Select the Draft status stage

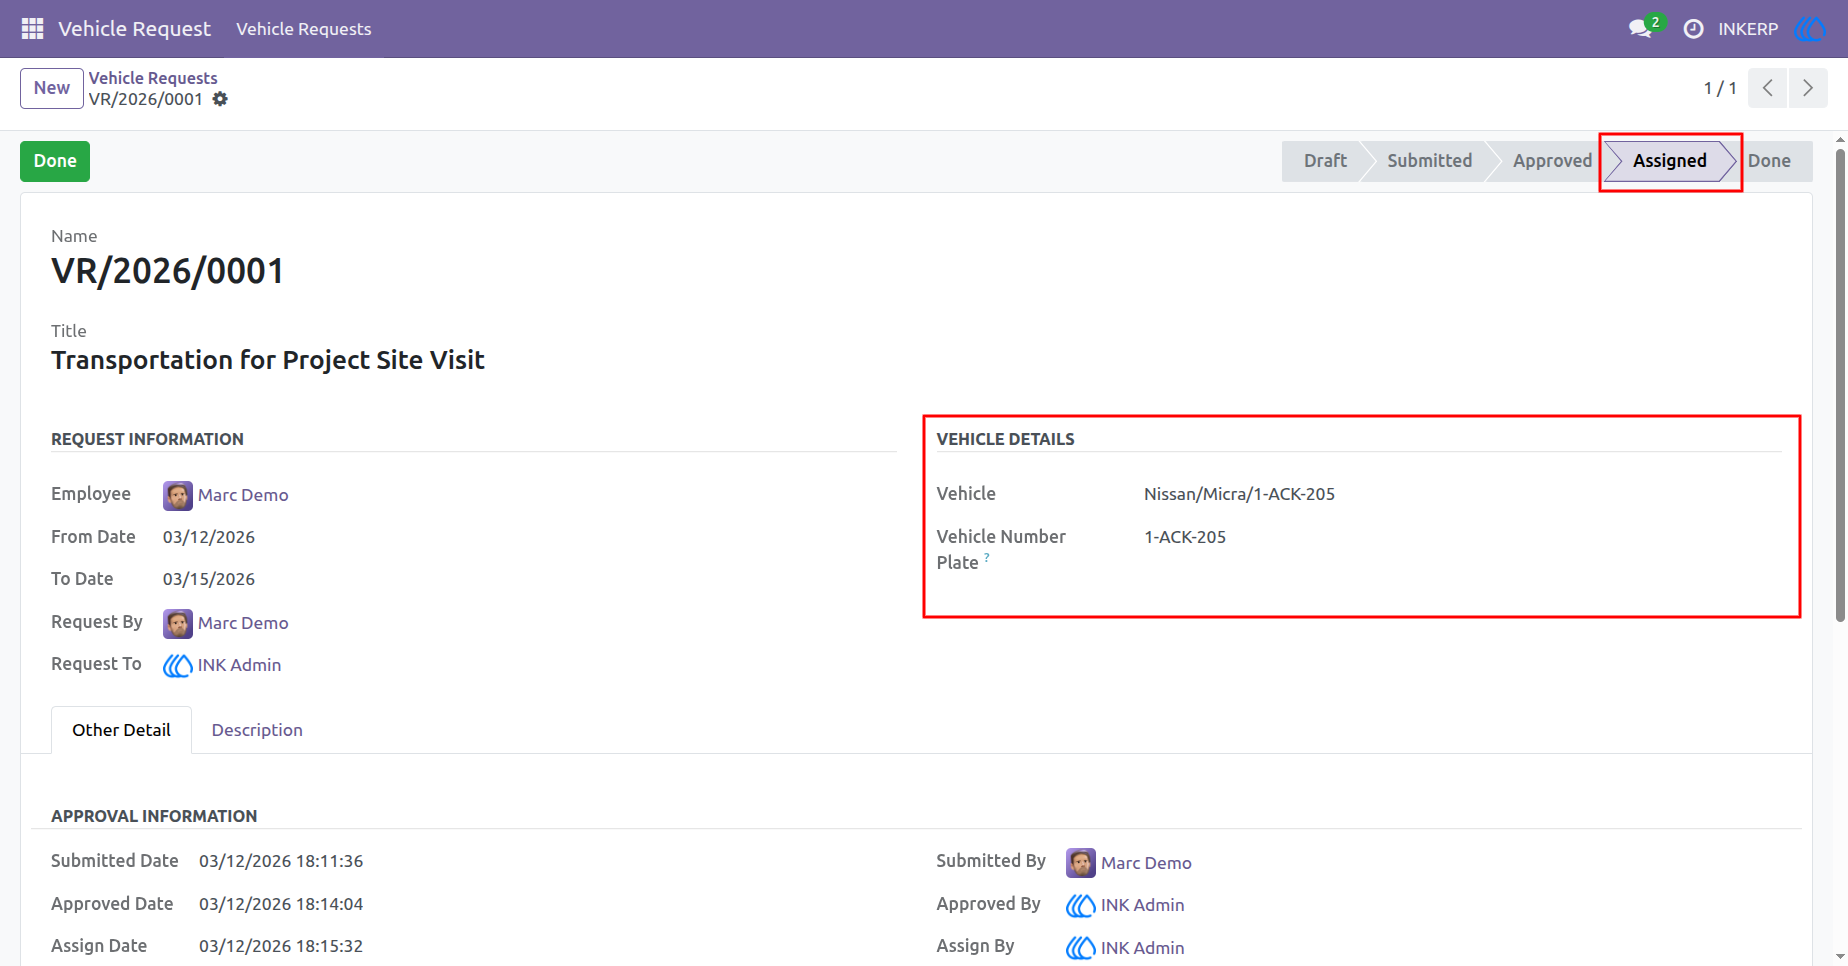(1324, 161)
